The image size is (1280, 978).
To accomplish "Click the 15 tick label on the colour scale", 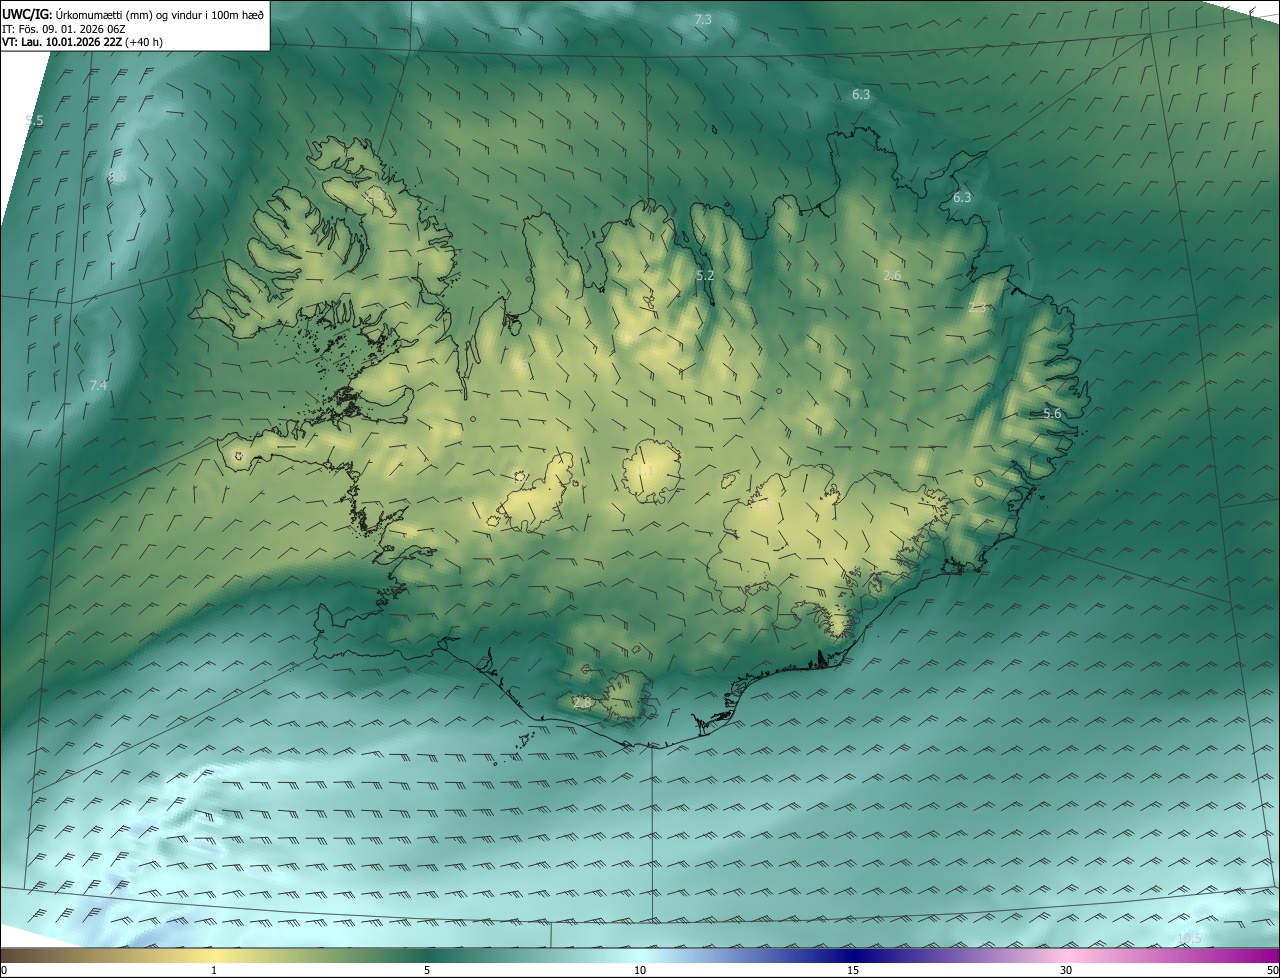I will [853, 970].
